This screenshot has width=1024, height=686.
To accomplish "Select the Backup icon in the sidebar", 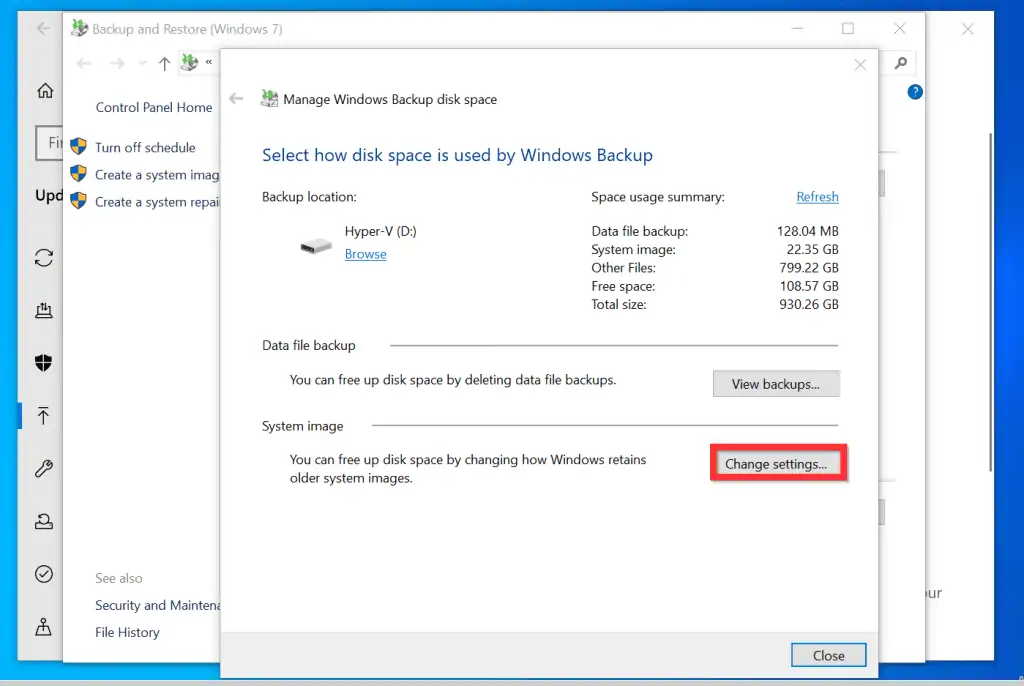I will (x=44, y=415).
